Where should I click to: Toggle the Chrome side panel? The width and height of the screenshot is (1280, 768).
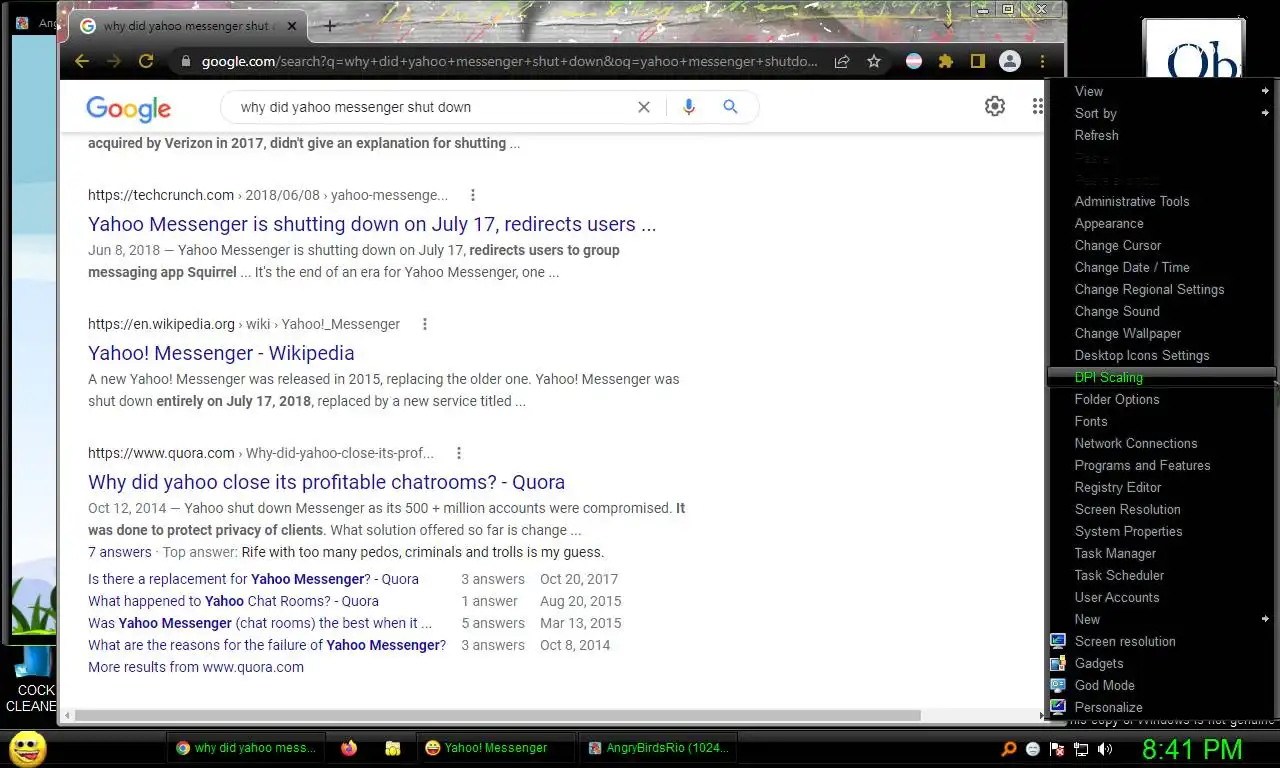pyautogui.click(x=978, y=61)
